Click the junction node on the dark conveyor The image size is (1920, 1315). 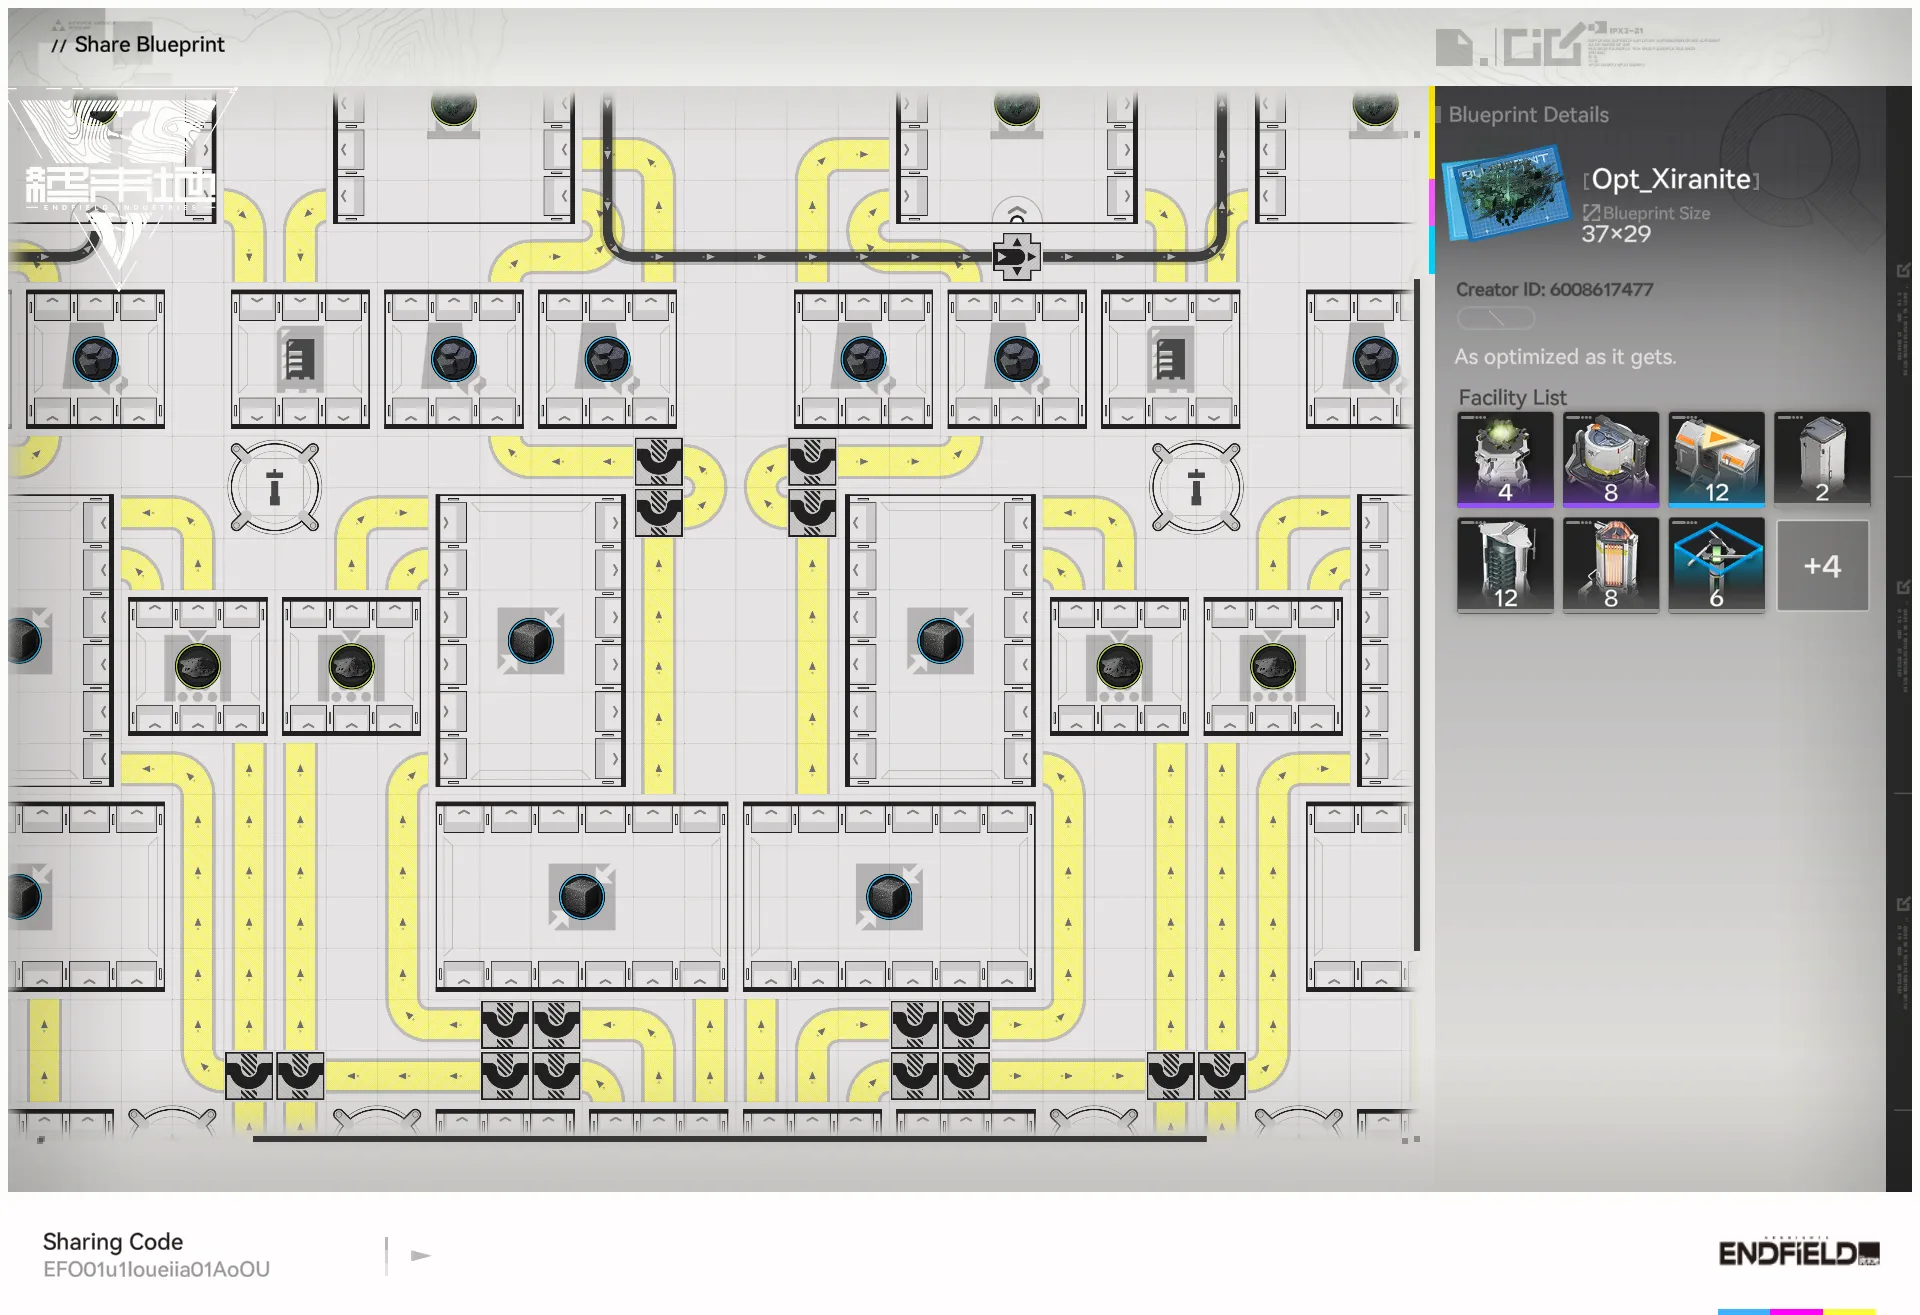[x=1016, y=257]
